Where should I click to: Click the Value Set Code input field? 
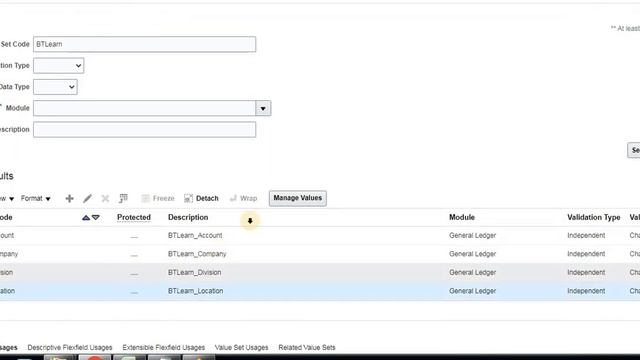click(x=144, y=44)
